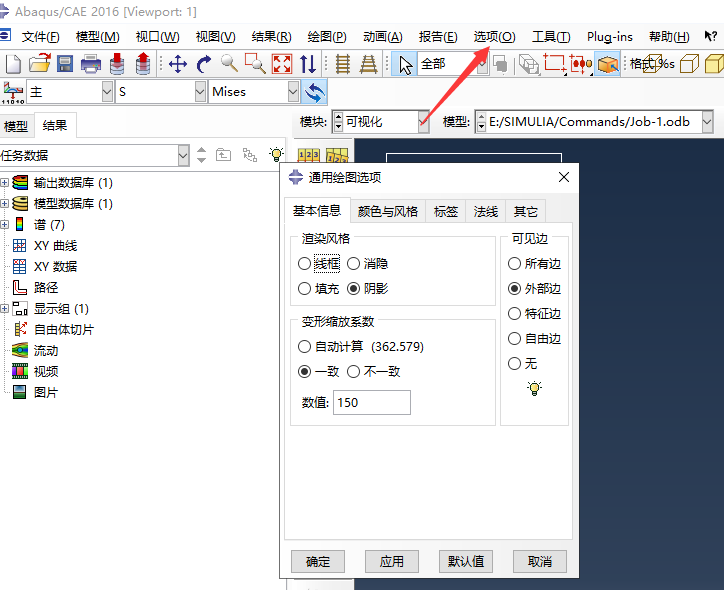Viewport: 724px width, 590px height.
Task: Select 所有边 visible edges option
Action: point(514,264)
